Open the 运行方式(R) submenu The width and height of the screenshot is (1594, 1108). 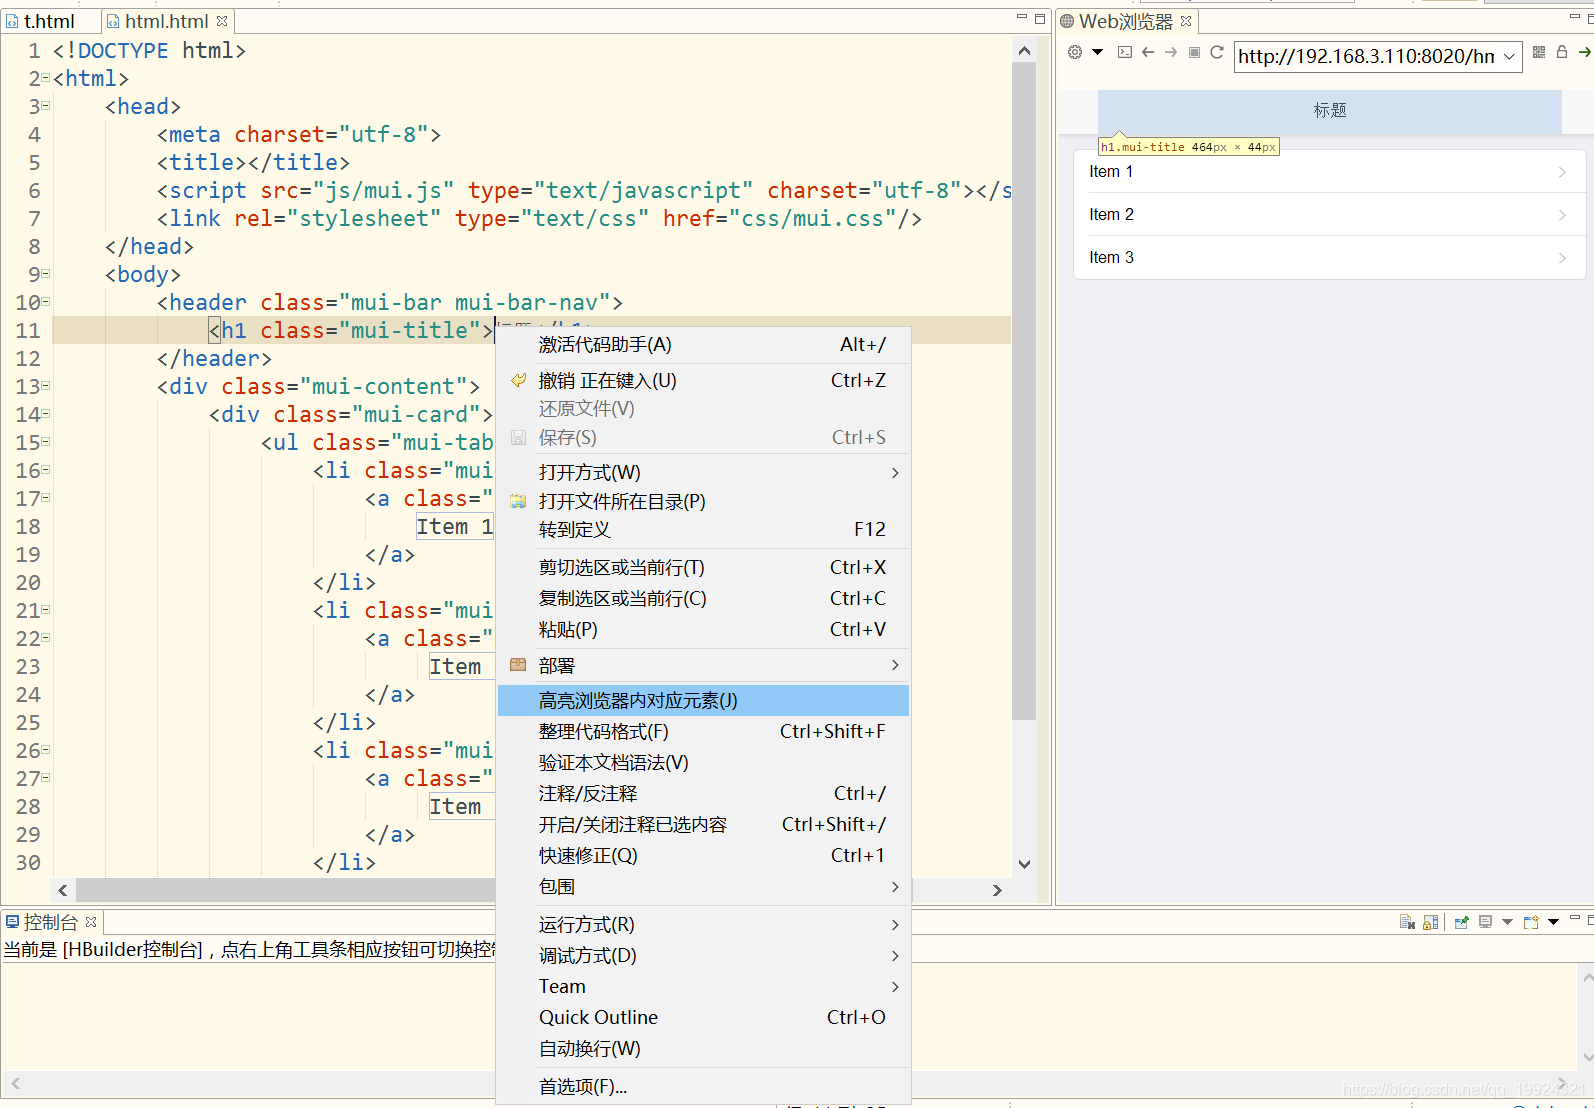pos(703,925)
